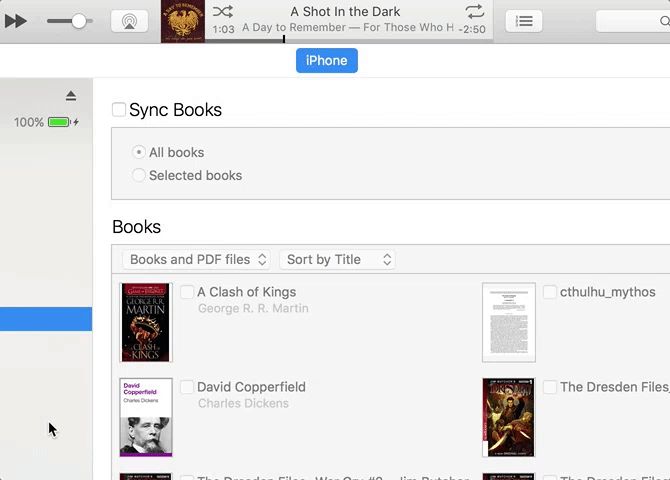Click the search input field
Viewport: 670px width, 480px height.
pyautogui.click(x=635, y=21)
